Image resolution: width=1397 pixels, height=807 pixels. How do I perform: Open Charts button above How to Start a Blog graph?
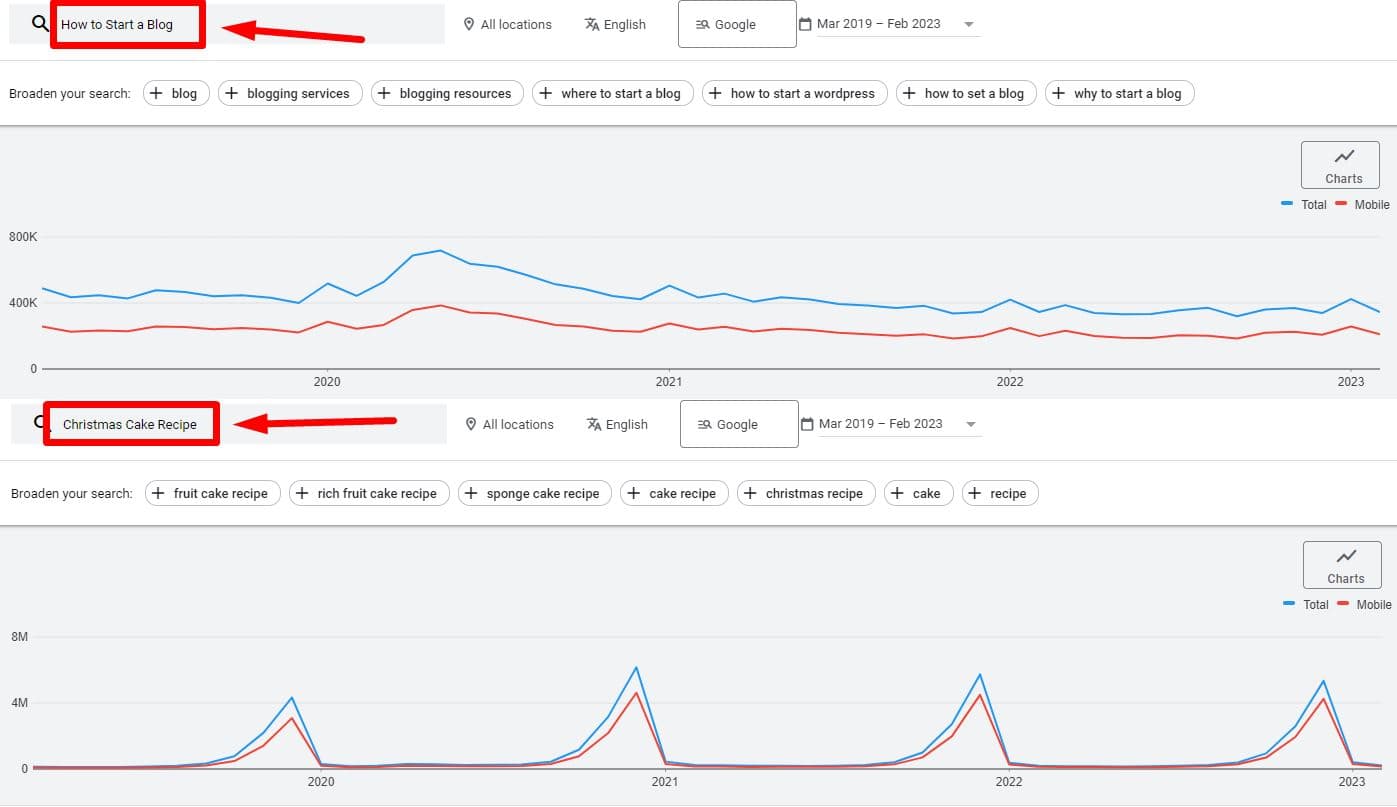pos(1340,165)
